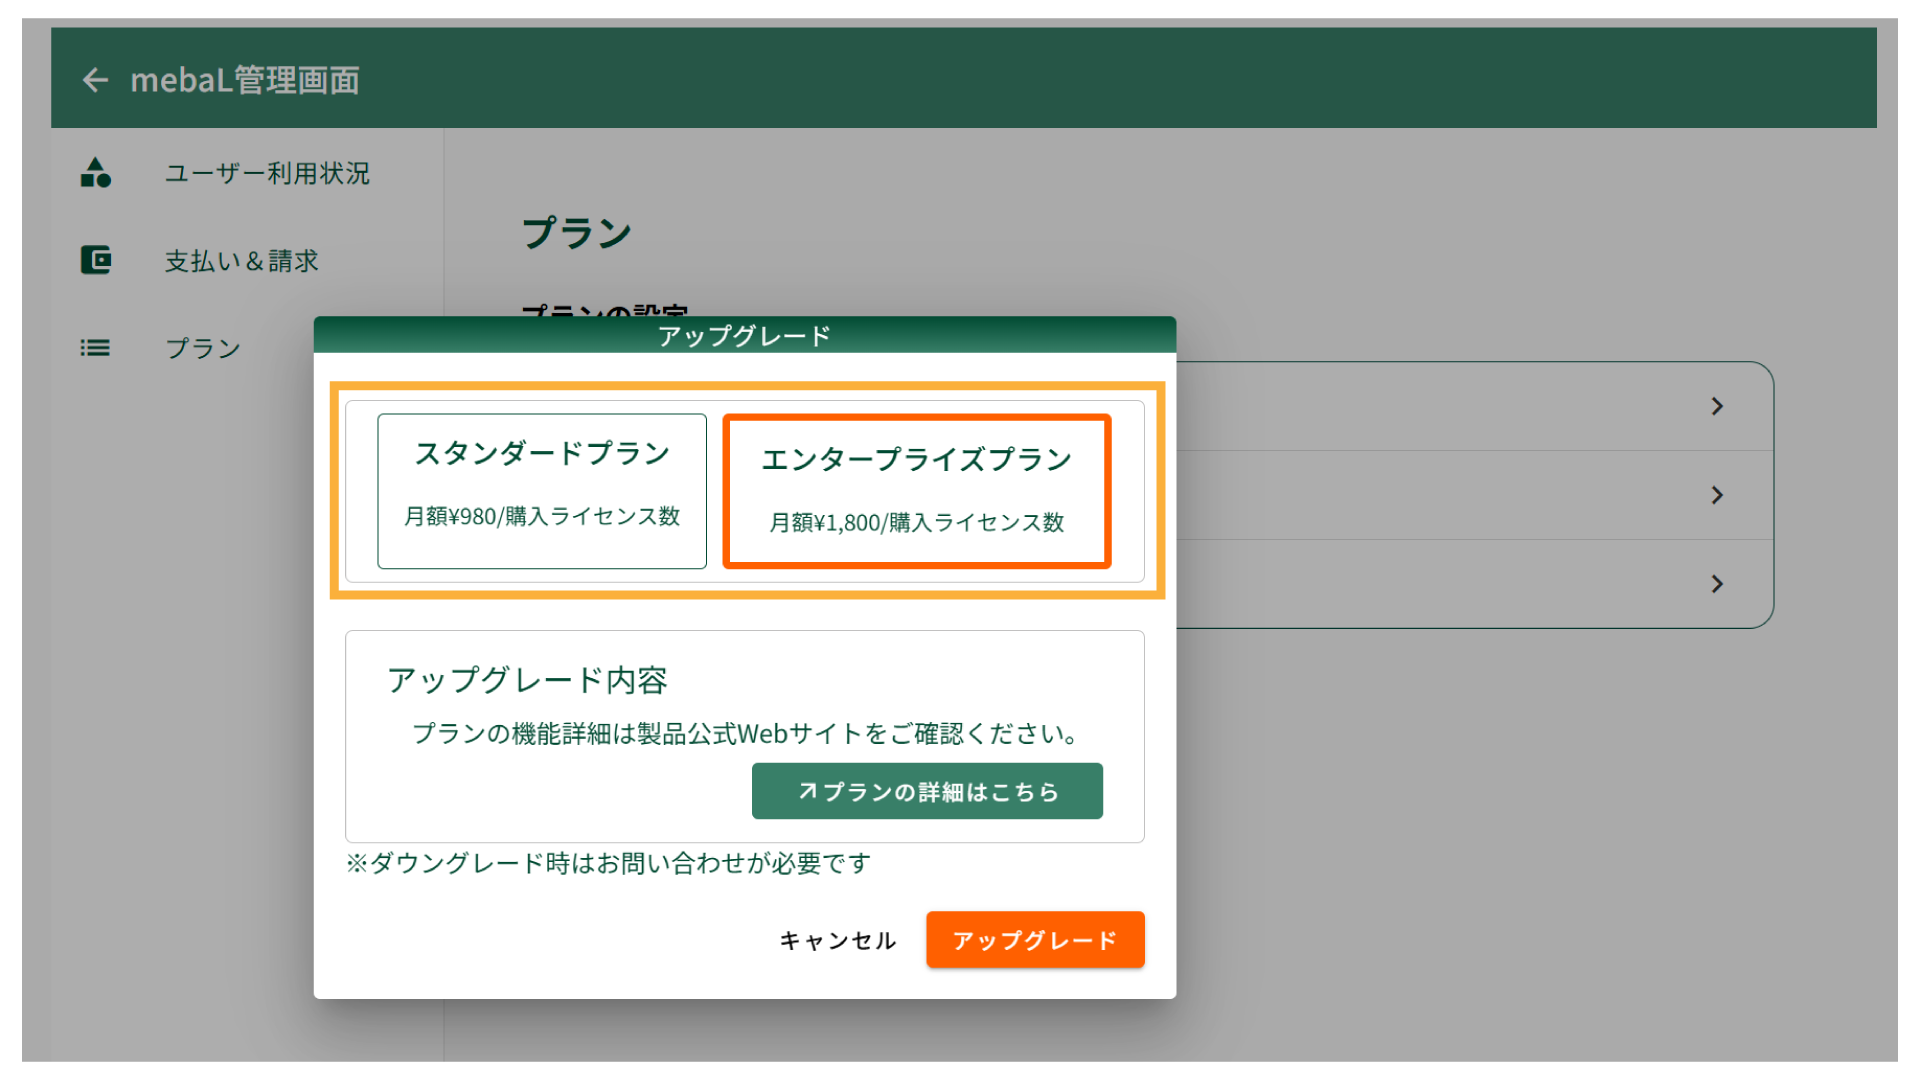Open プラン in the sidebar

(203, 348)
